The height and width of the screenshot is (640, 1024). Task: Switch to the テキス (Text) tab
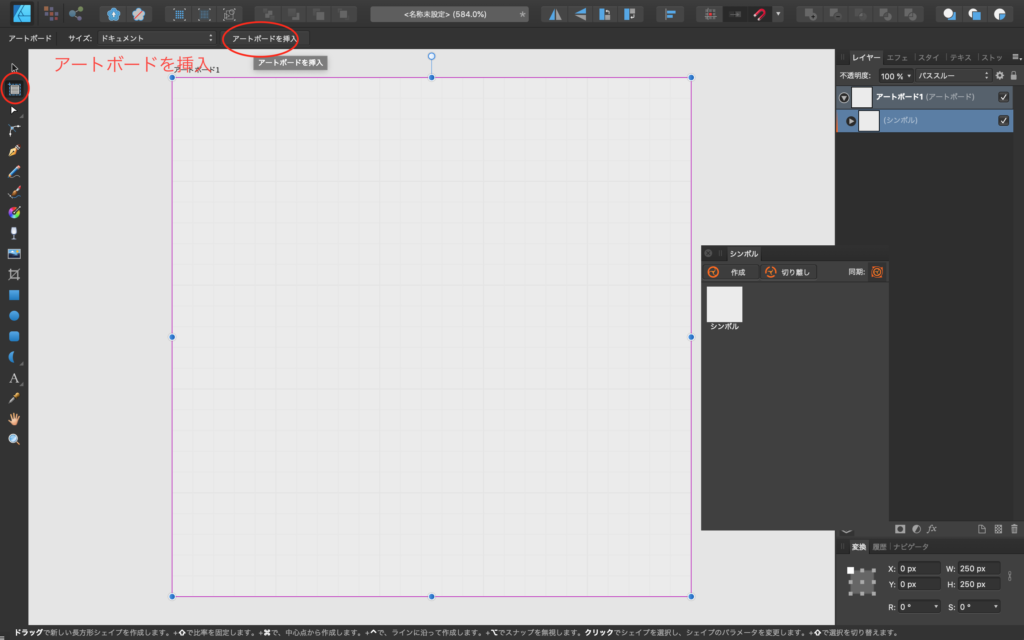(x=961, y=57)
